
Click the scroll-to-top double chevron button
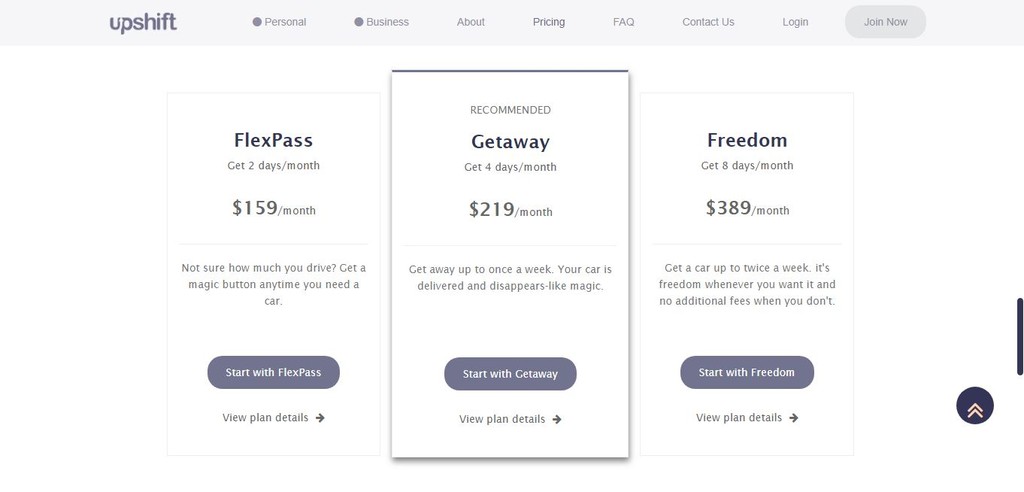974,406
